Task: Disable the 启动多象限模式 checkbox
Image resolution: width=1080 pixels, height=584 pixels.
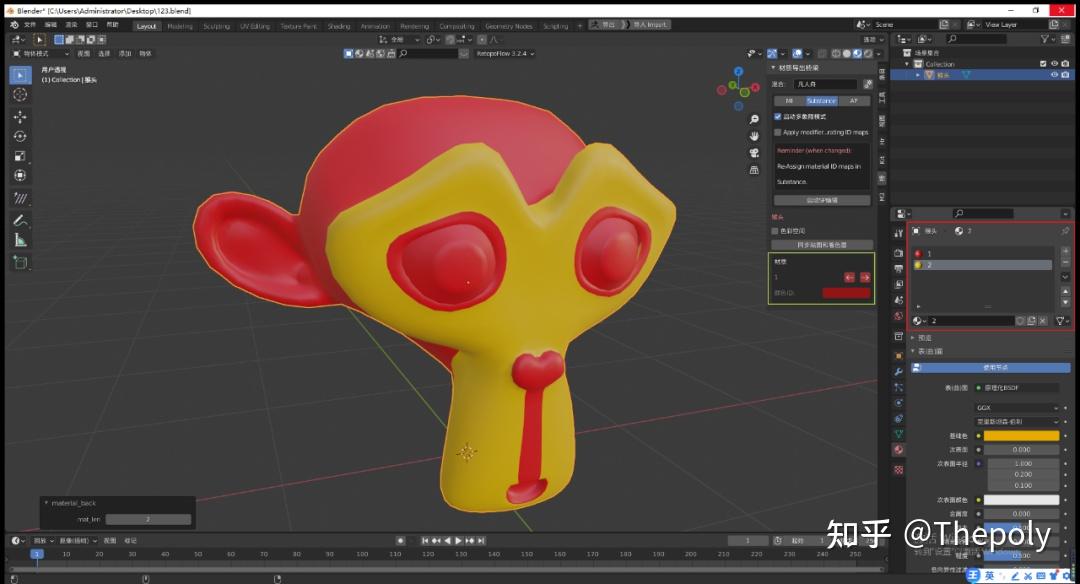Action: (x=777, y=115)
